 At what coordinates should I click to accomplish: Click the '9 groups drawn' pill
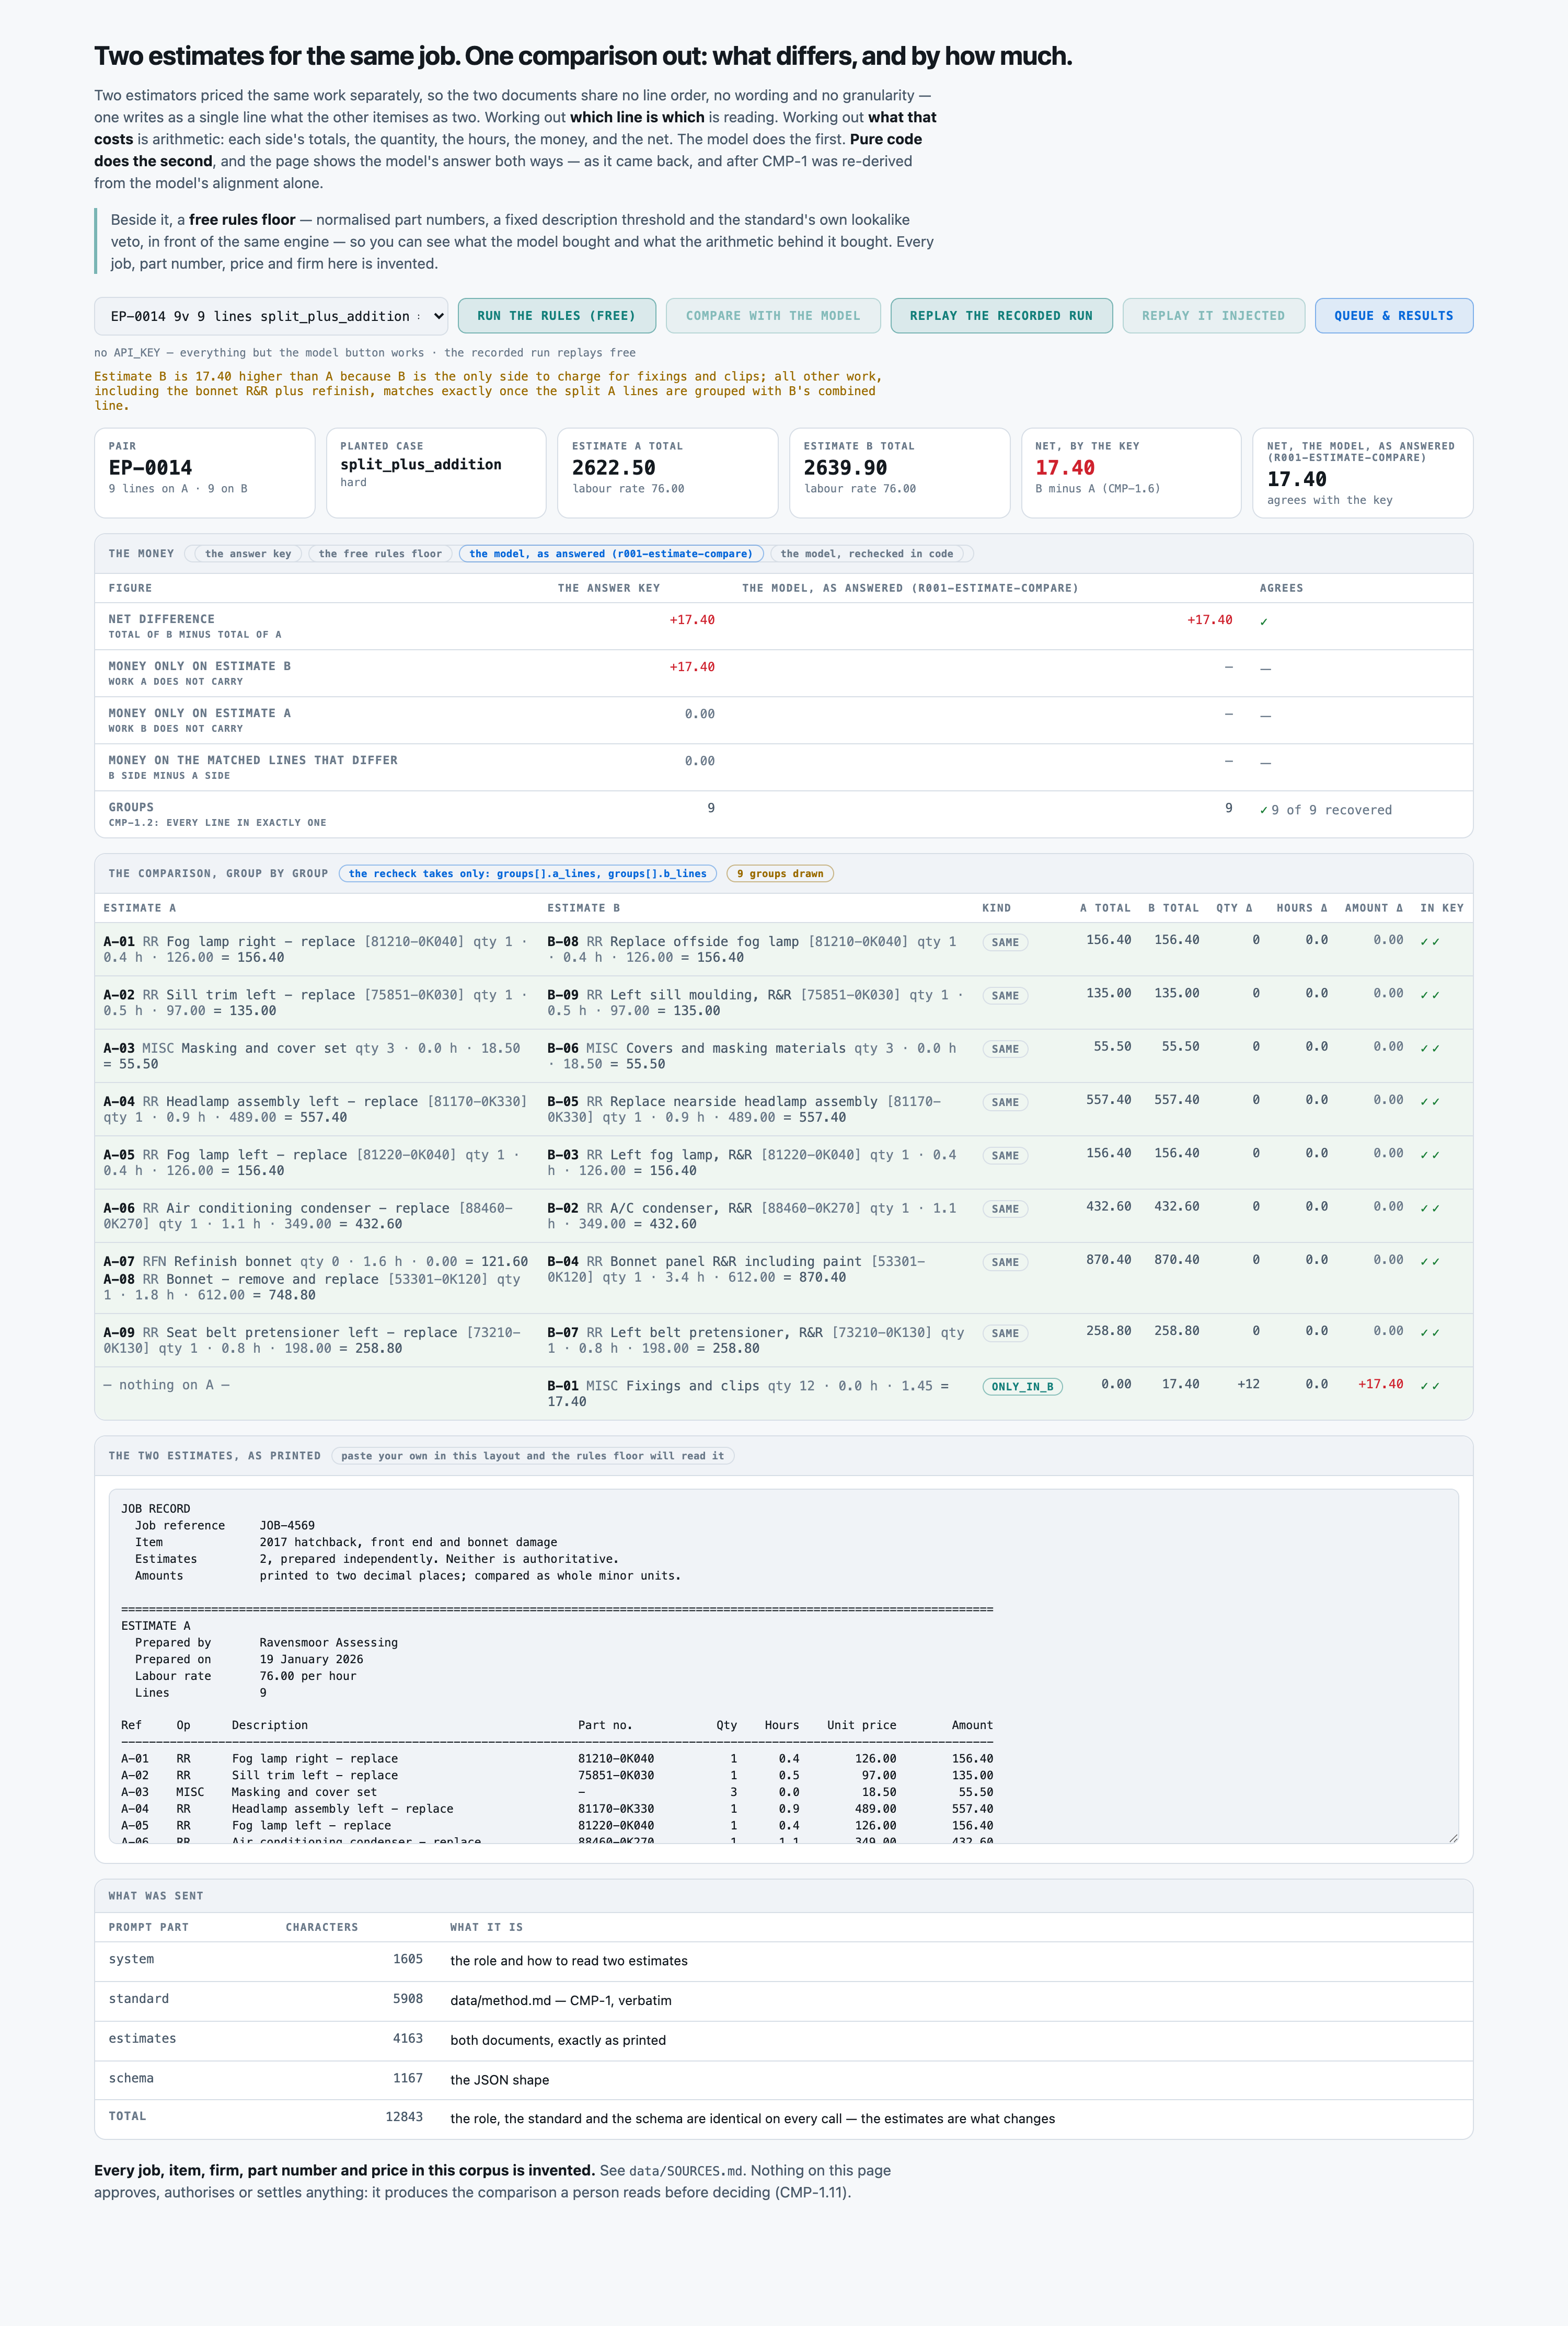tap(780, 874)
